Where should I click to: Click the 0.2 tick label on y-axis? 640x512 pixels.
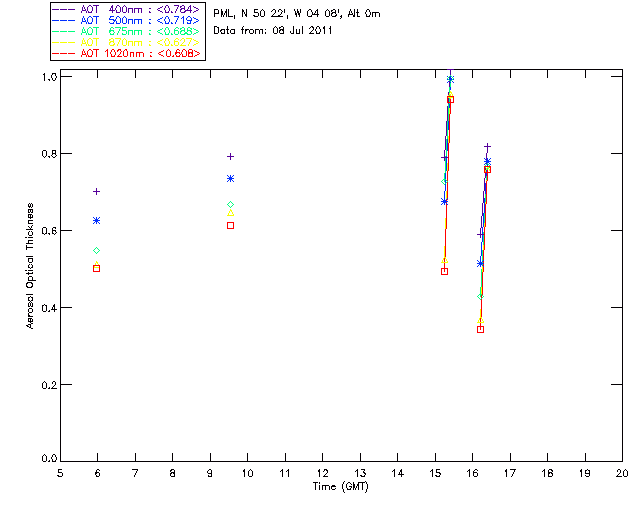[x=48, y=385]
